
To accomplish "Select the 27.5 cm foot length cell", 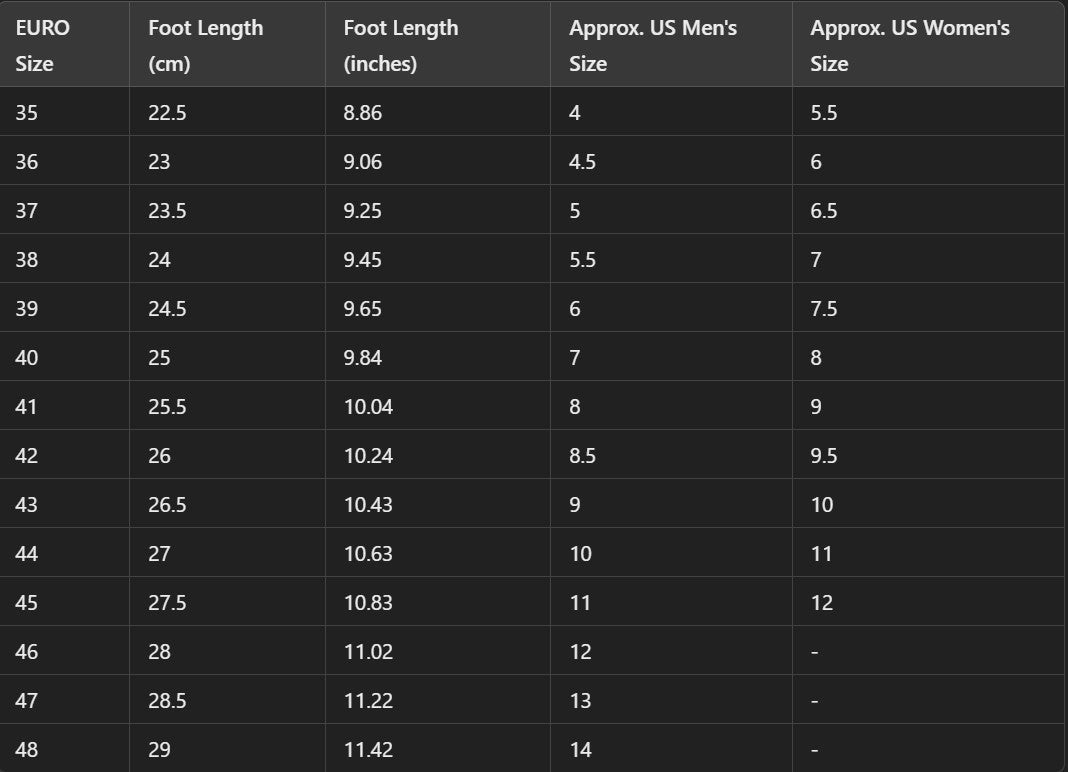I will [167, 603].
